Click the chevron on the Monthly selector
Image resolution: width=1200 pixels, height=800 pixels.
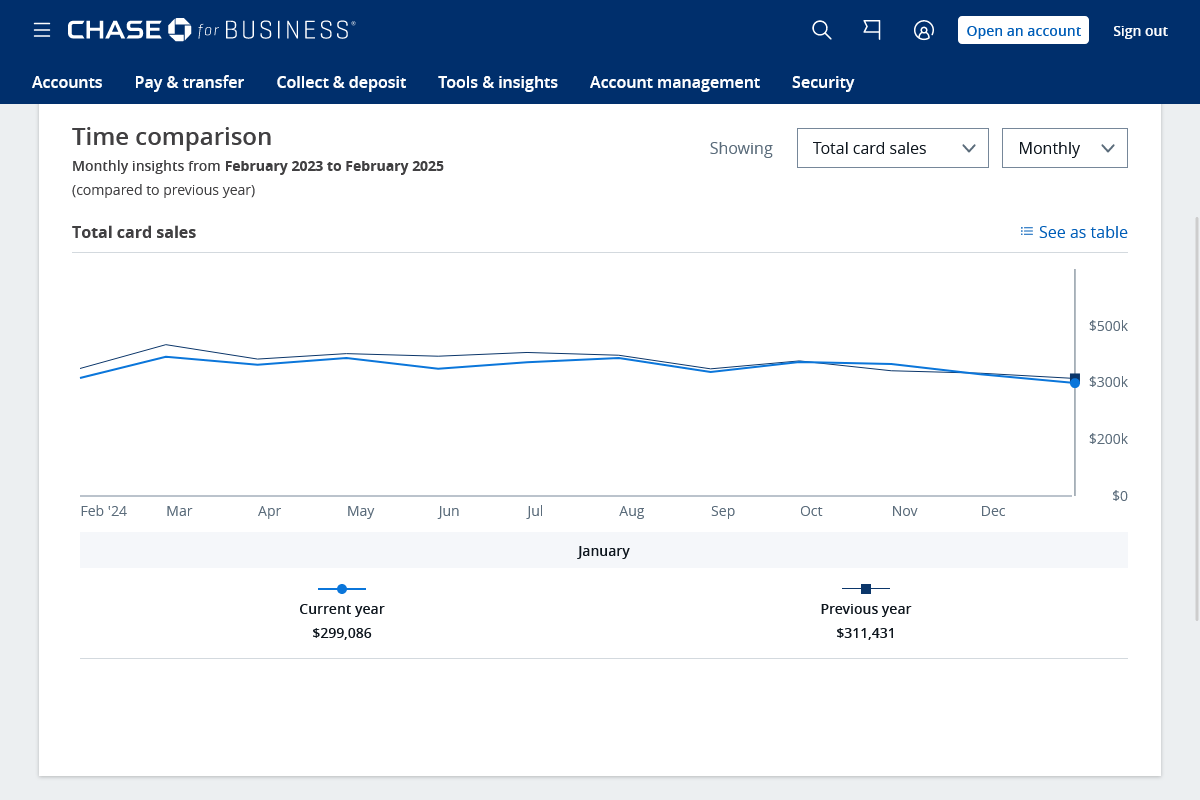click(x=1107, y=147)
